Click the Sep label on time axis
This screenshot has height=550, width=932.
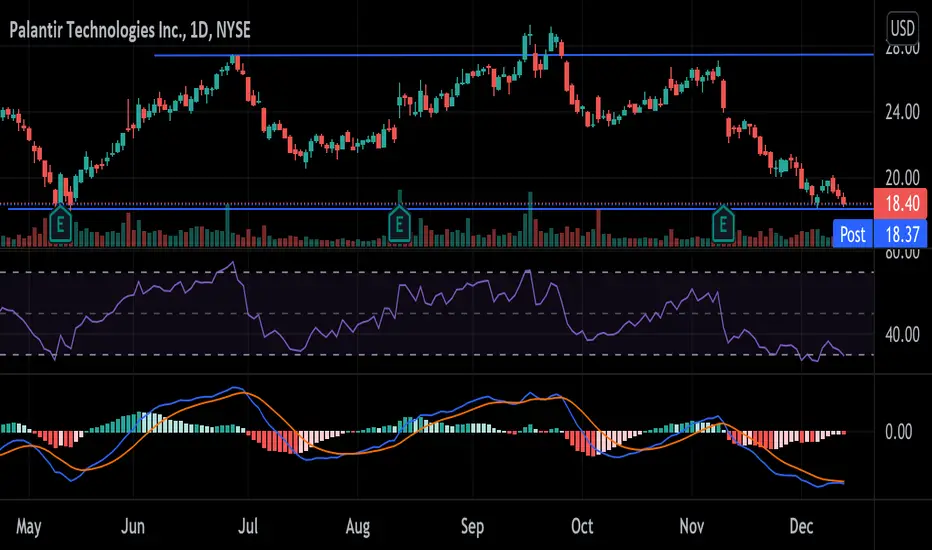point(473,527)
